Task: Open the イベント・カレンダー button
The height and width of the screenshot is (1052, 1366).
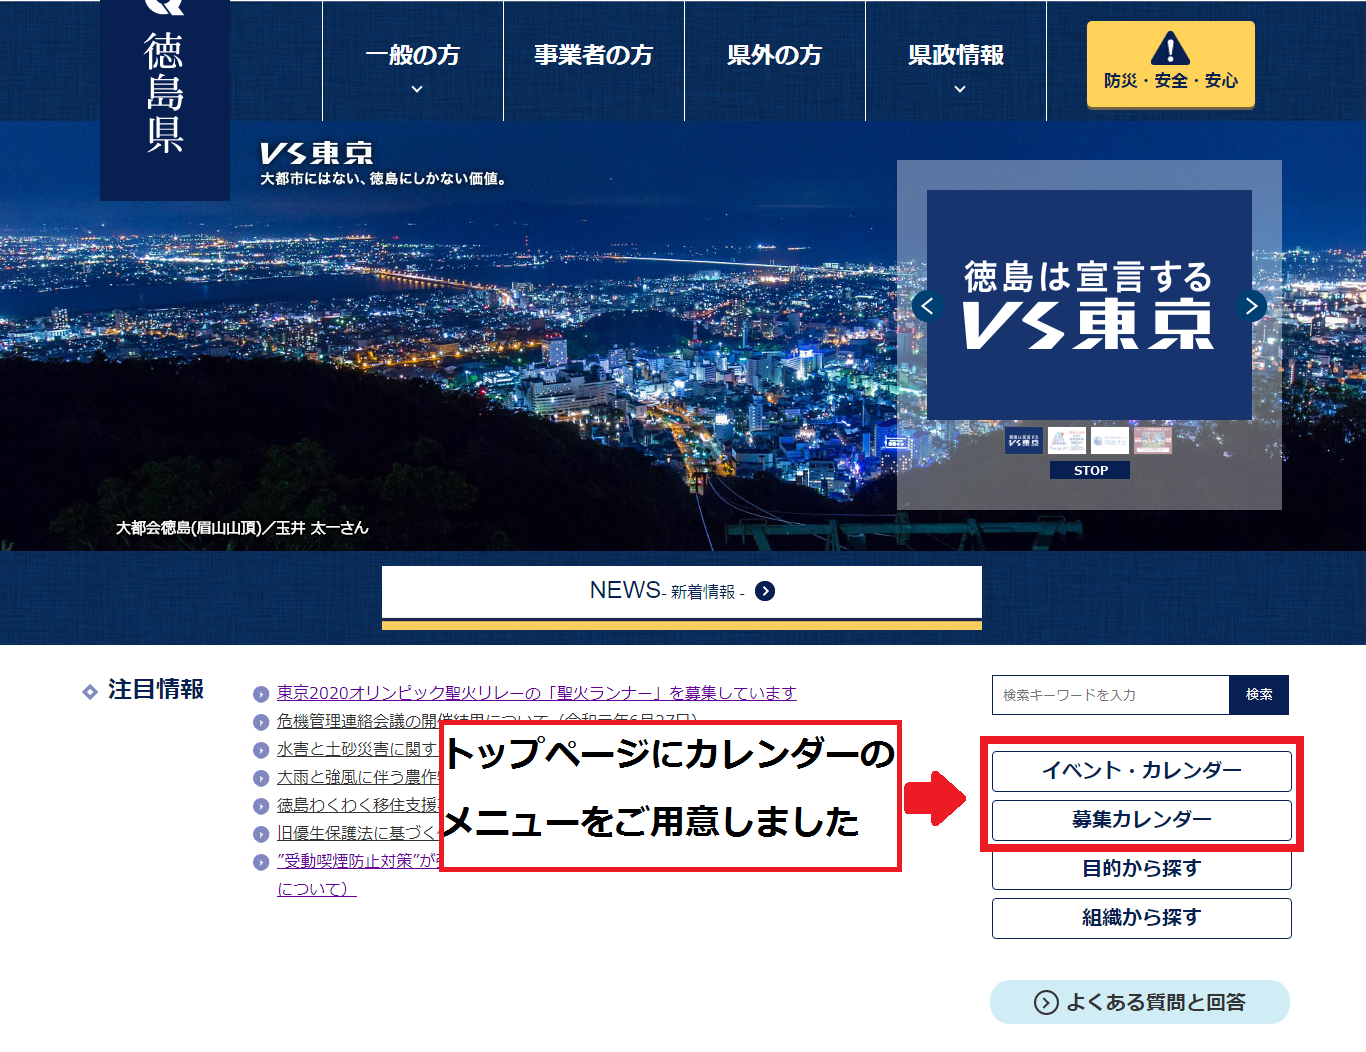Action: coord(1142,771)
